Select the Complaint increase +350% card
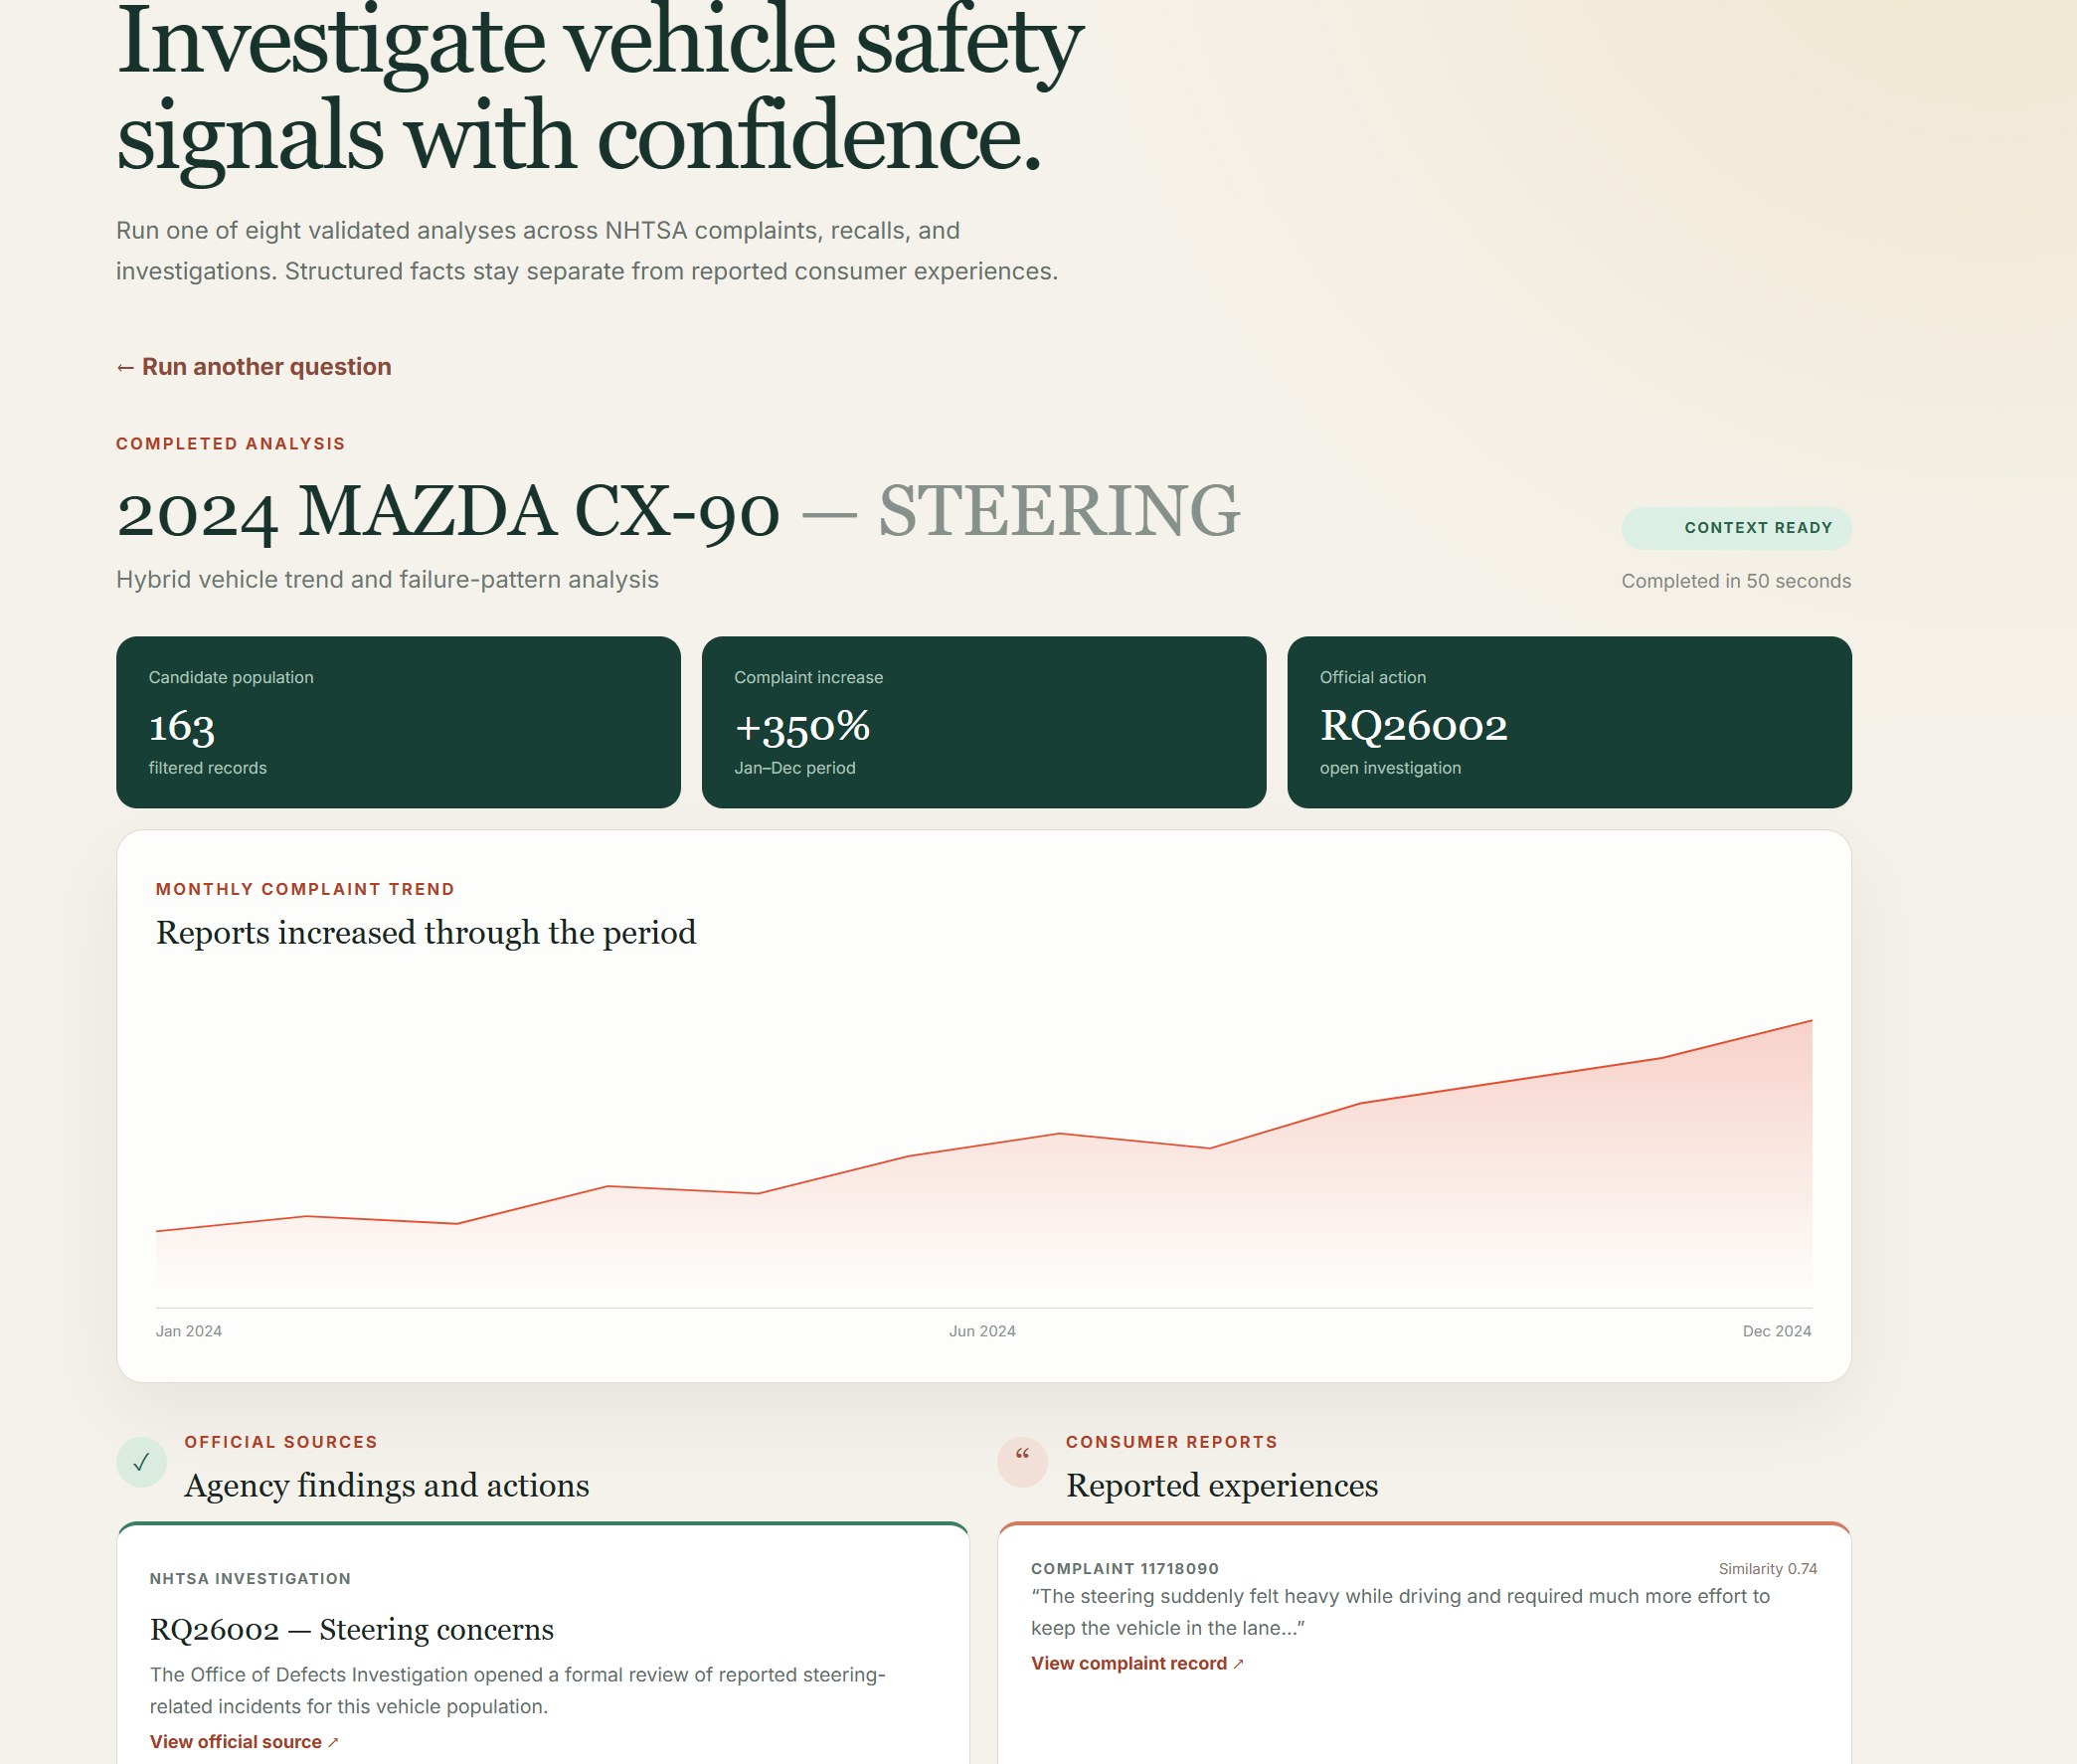Screen dimensions: 2077x1764 [x=984, y=722]
